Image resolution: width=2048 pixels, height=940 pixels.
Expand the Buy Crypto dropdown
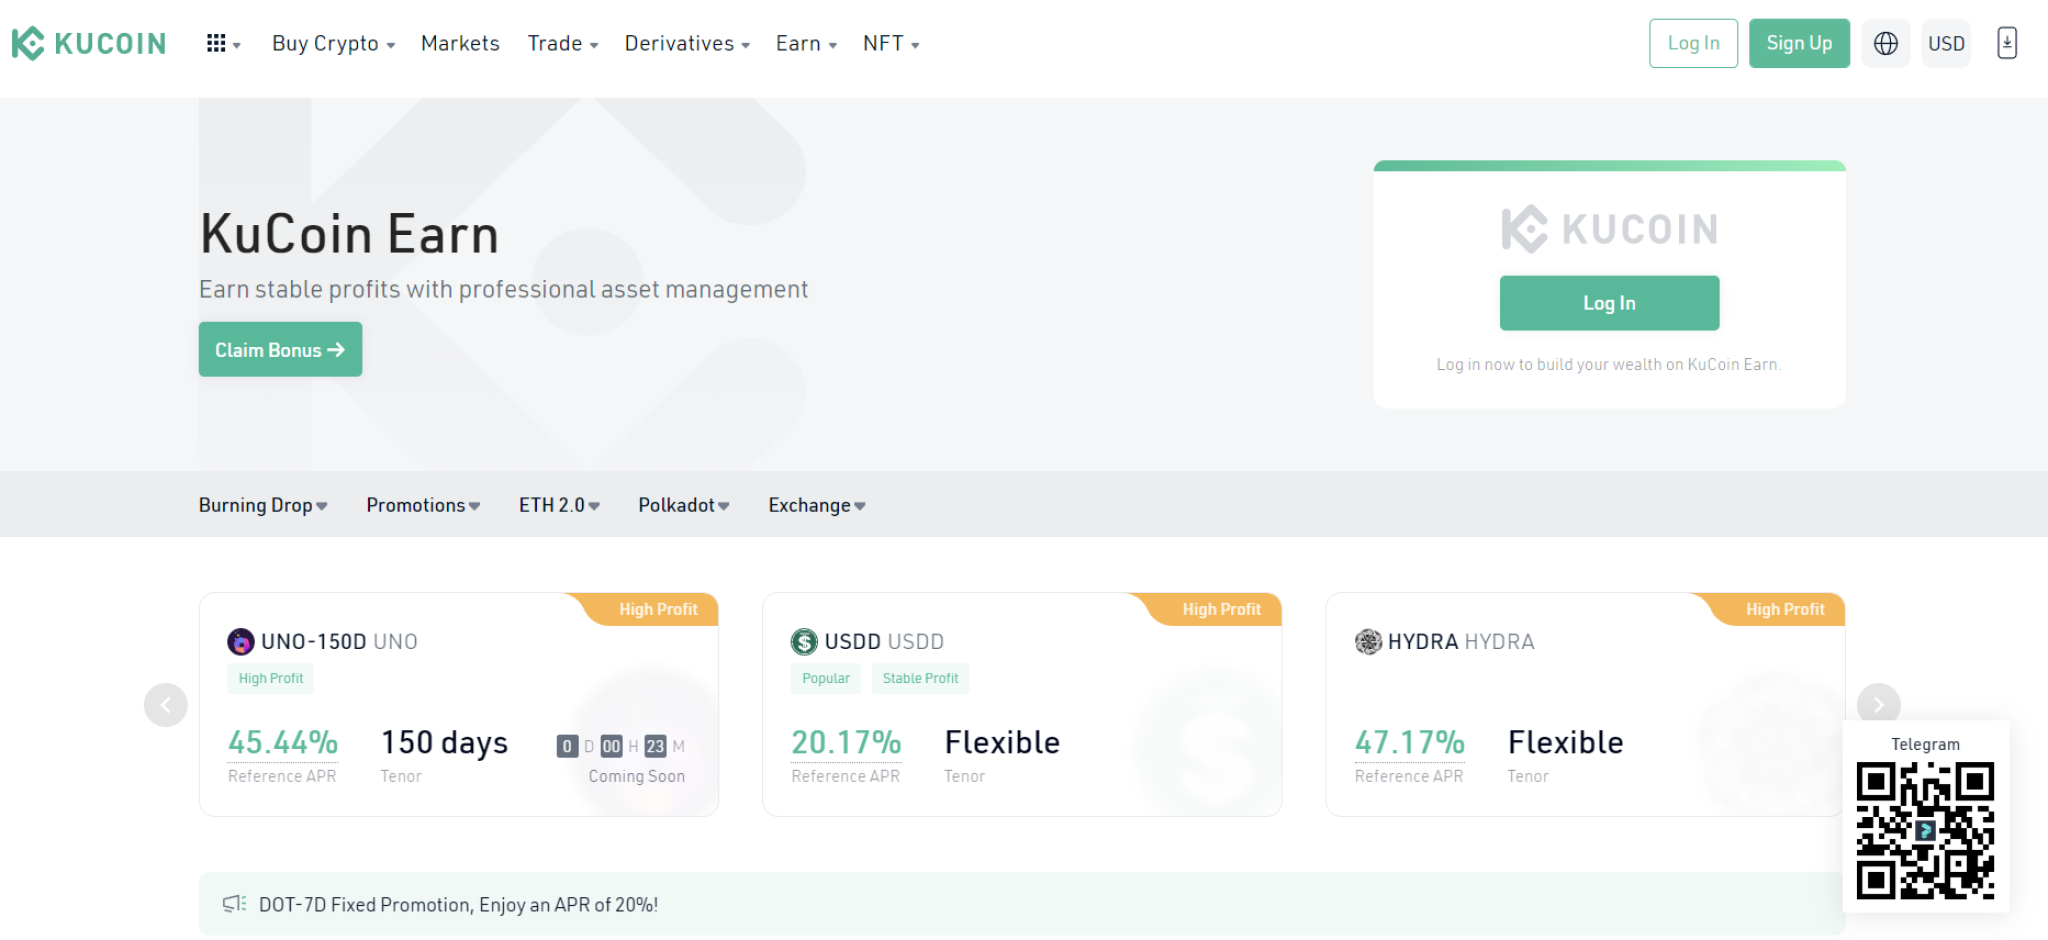tap(332, 43)
